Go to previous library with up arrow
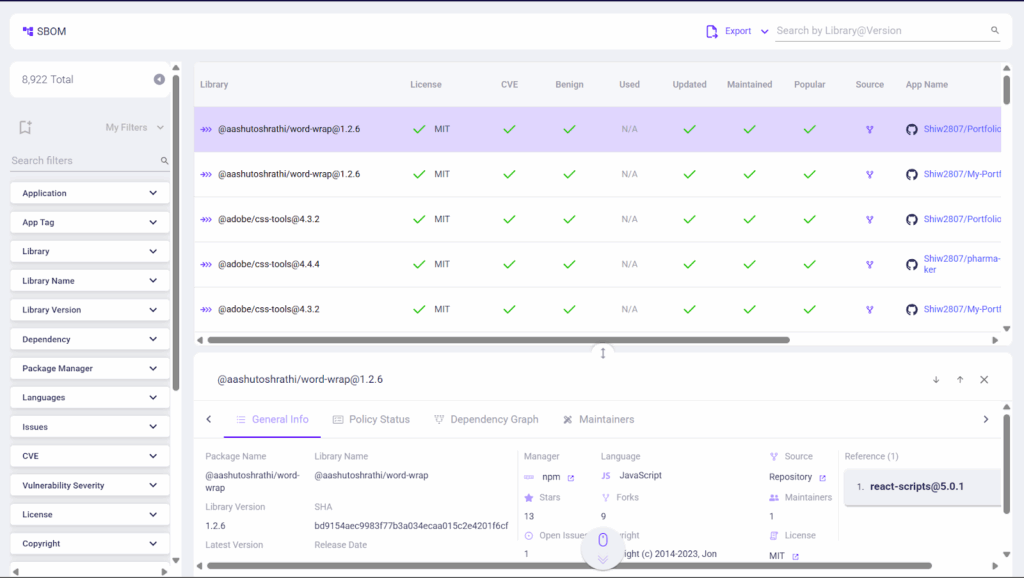Image resolution: width=1024 pixels, height=578 pixels. pos(960,379)
